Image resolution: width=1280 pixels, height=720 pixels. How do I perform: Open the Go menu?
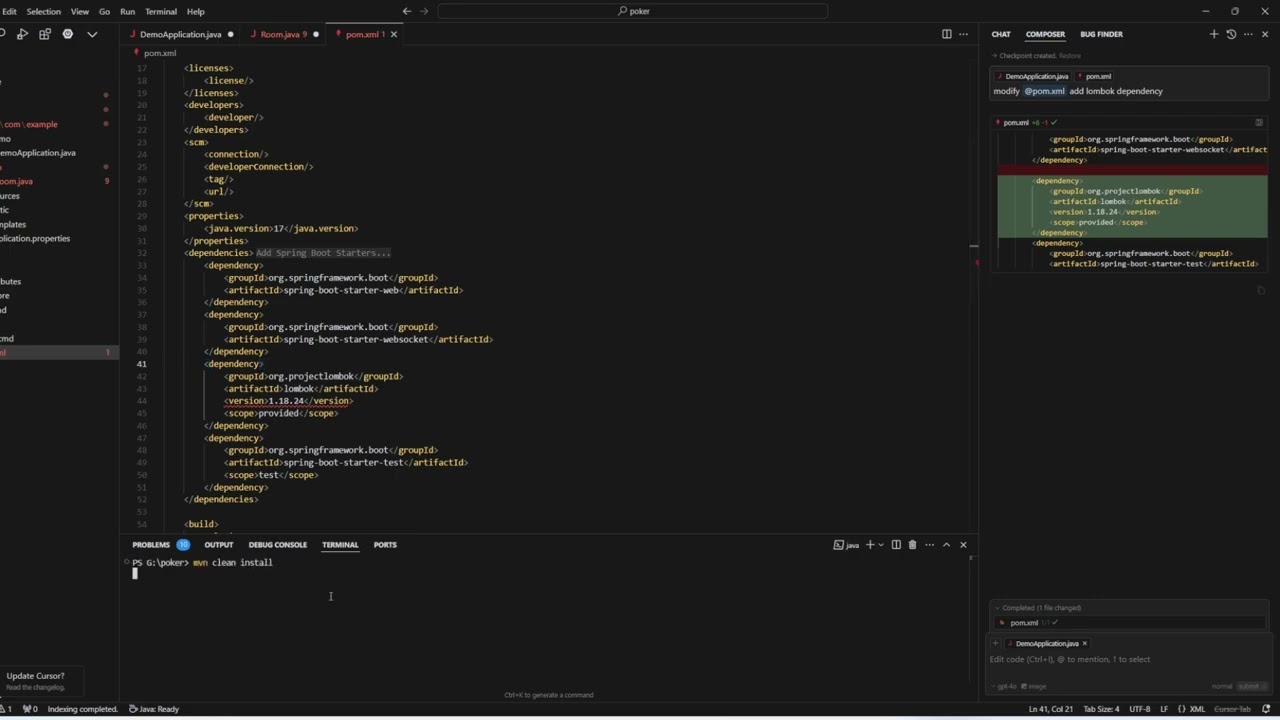pyautogui.click(x=104, y=11)
